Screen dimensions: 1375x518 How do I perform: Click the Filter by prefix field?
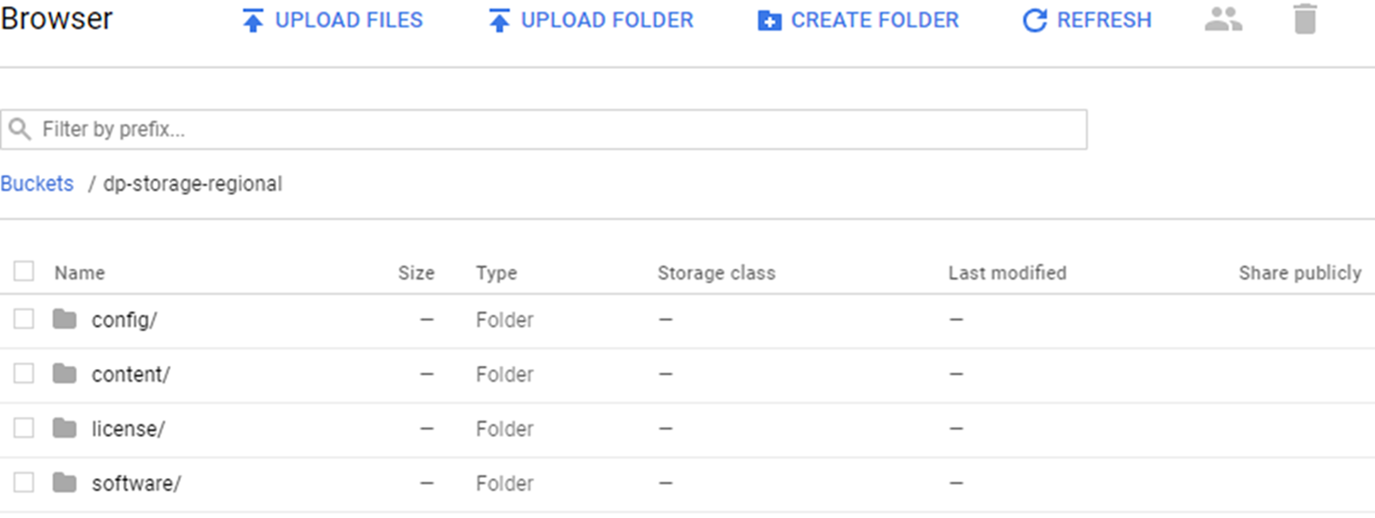pyautogui.click(x=560, y=130)
